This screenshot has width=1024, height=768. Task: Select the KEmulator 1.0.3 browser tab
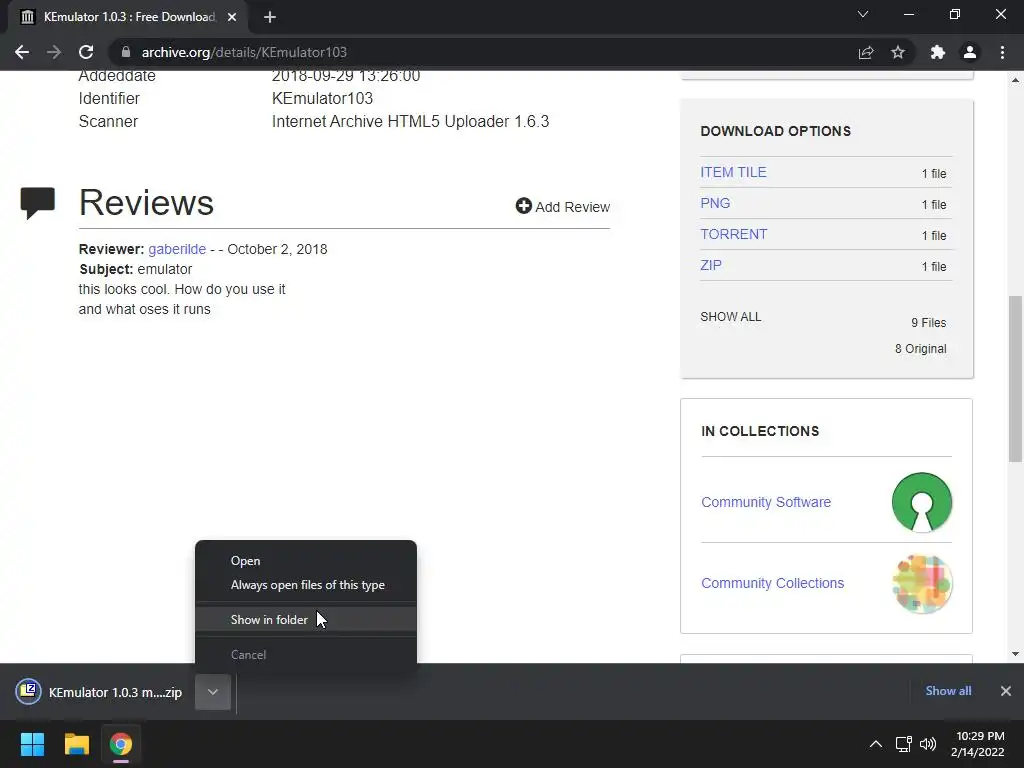click(128, 17)
